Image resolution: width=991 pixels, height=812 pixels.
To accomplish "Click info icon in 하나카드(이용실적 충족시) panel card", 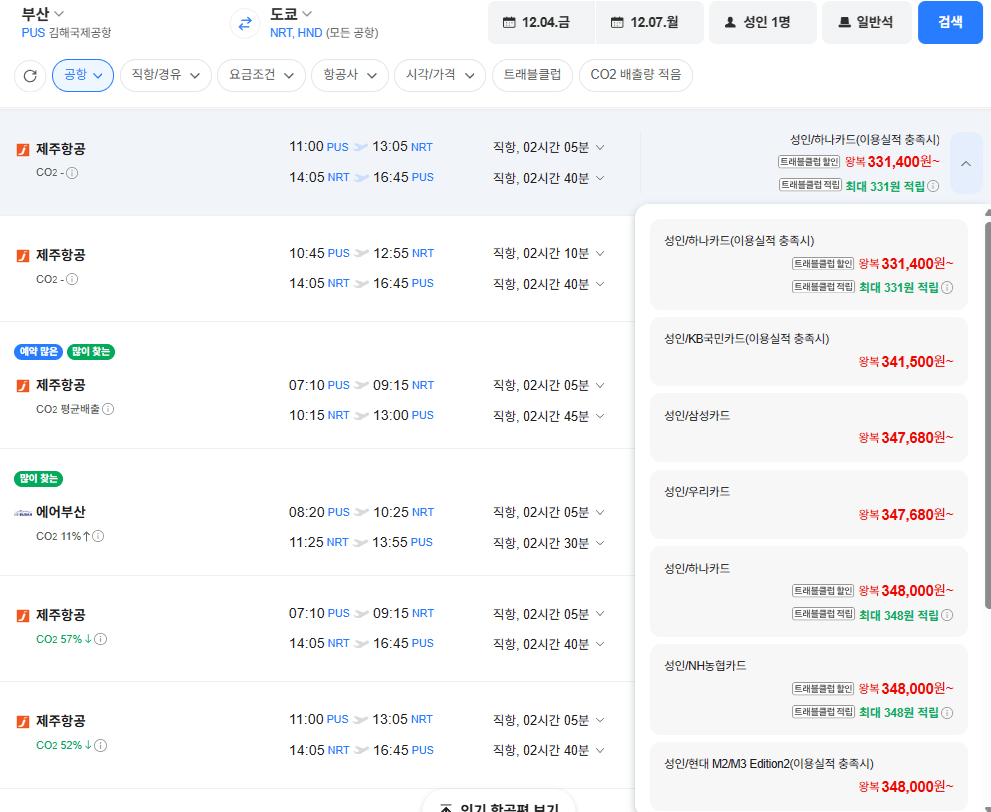I will [x=947, y=288].
